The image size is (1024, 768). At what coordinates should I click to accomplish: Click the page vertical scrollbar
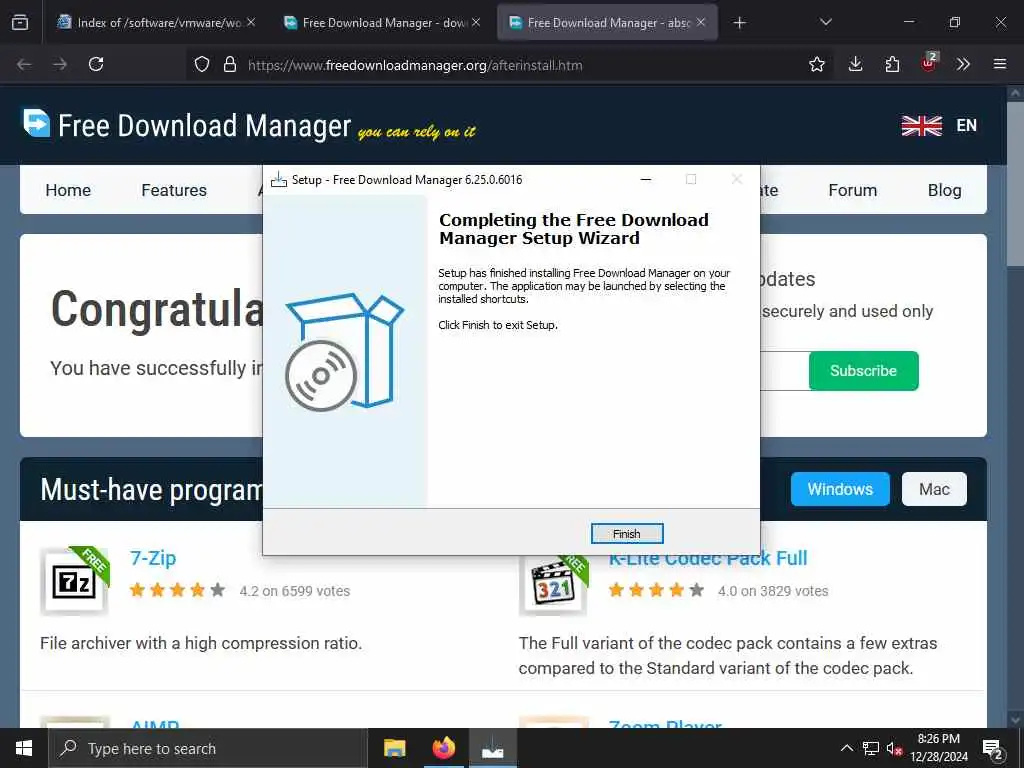point(1015,183)
